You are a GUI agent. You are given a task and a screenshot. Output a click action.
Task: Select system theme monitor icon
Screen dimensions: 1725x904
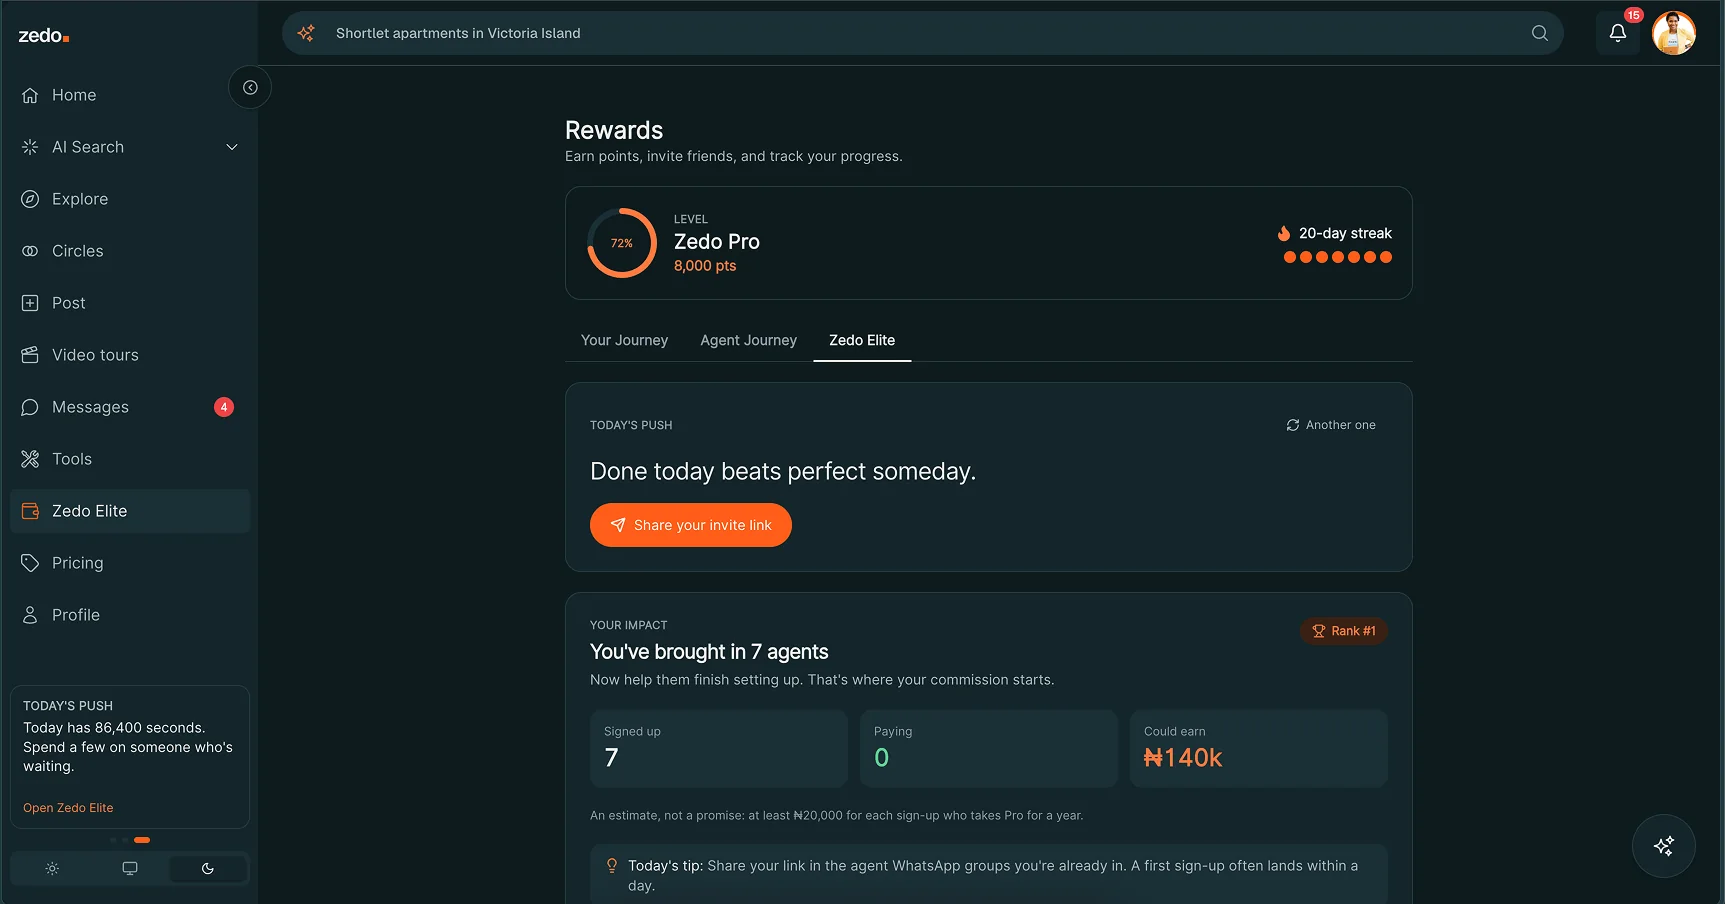click(x=130, y=869)
